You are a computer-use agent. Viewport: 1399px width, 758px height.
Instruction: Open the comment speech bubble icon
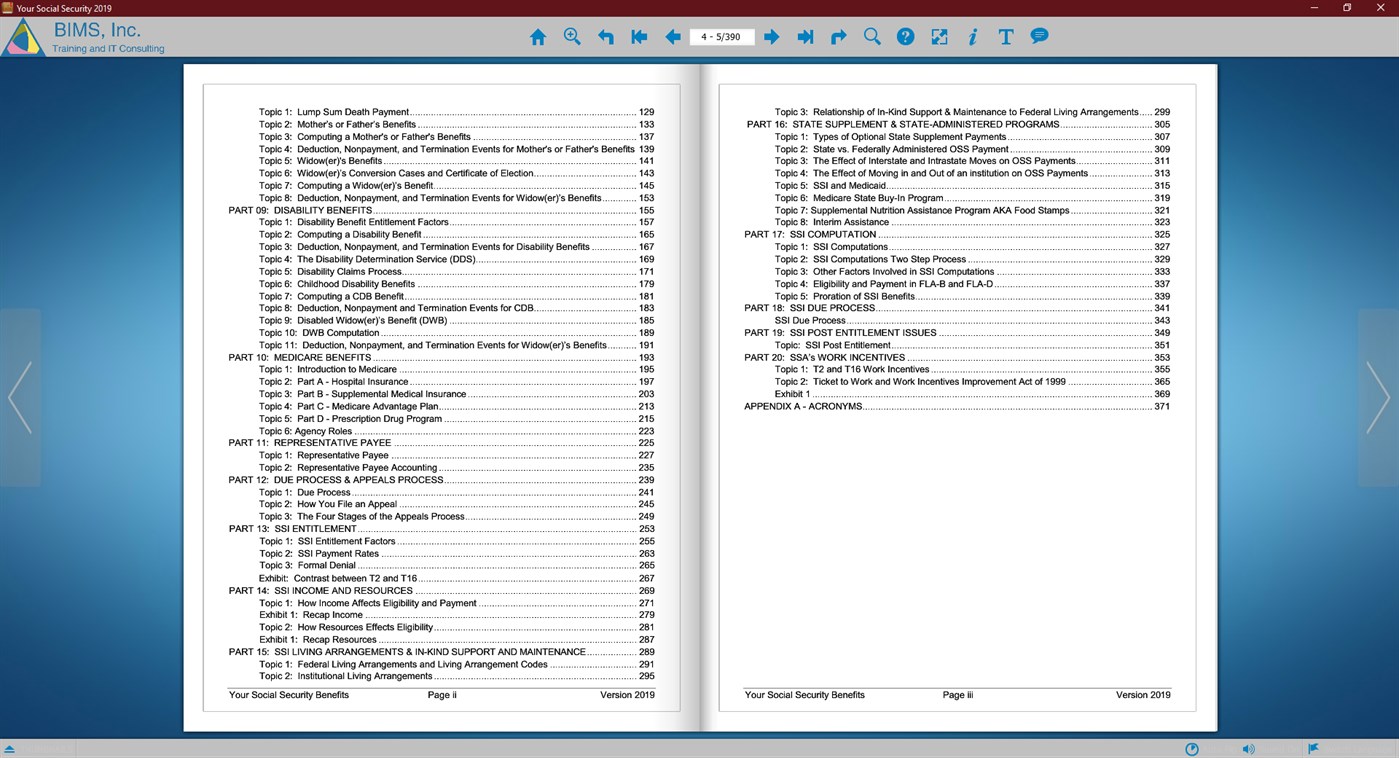click(x=1040, y=36)
